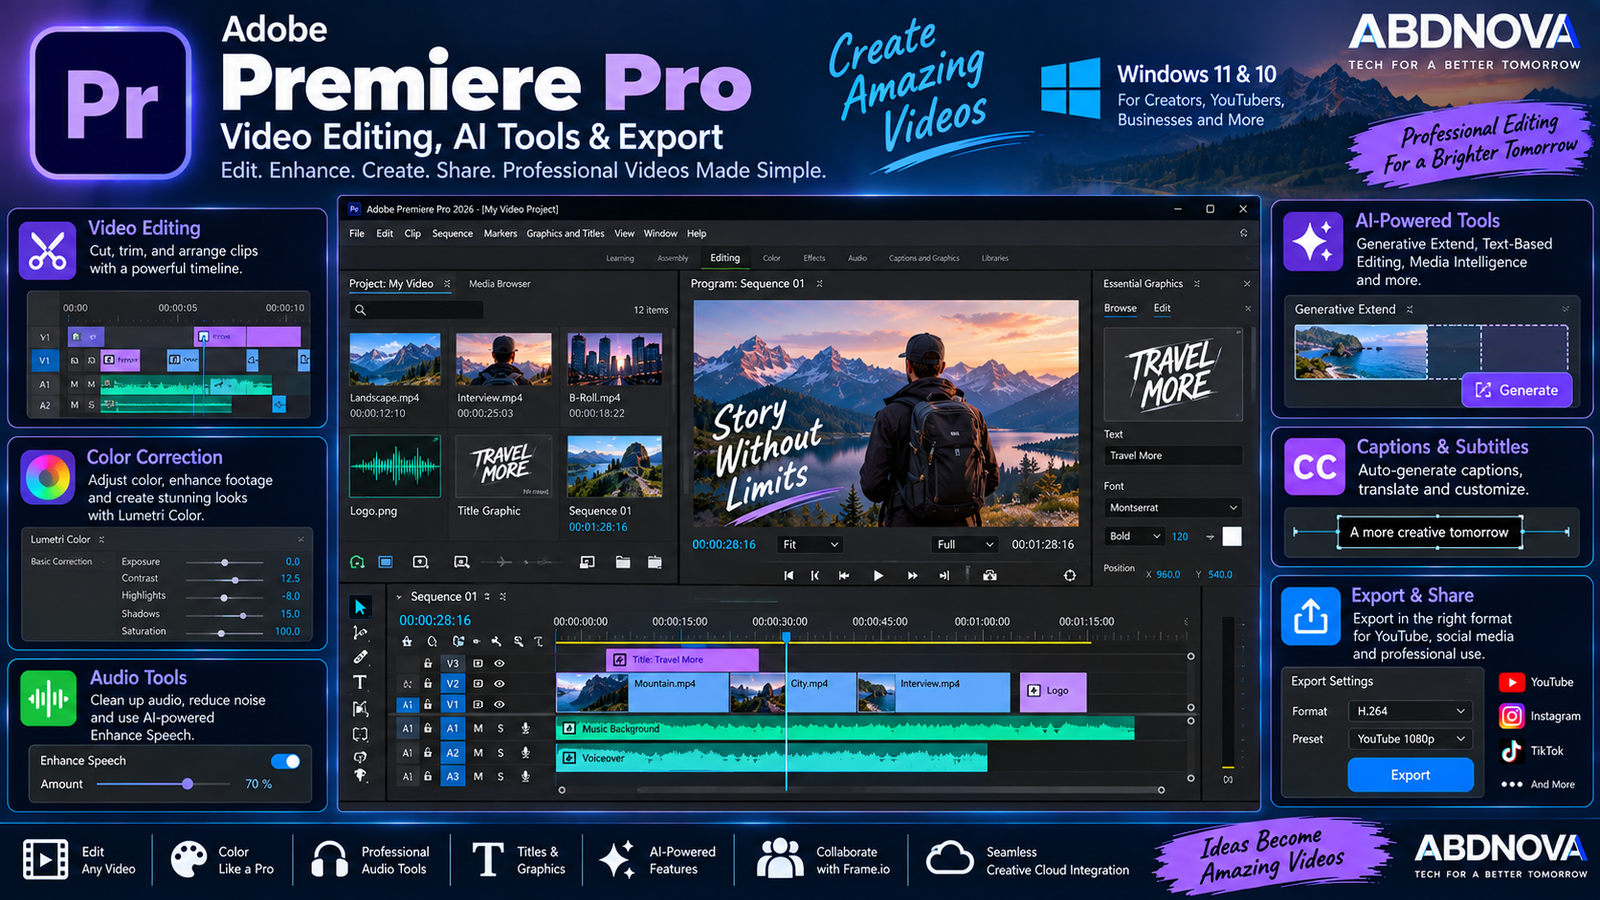Switch Project panel to icon view (blue icon)
This screenshot has height=900, width=1600.
(x=385, y=562)
